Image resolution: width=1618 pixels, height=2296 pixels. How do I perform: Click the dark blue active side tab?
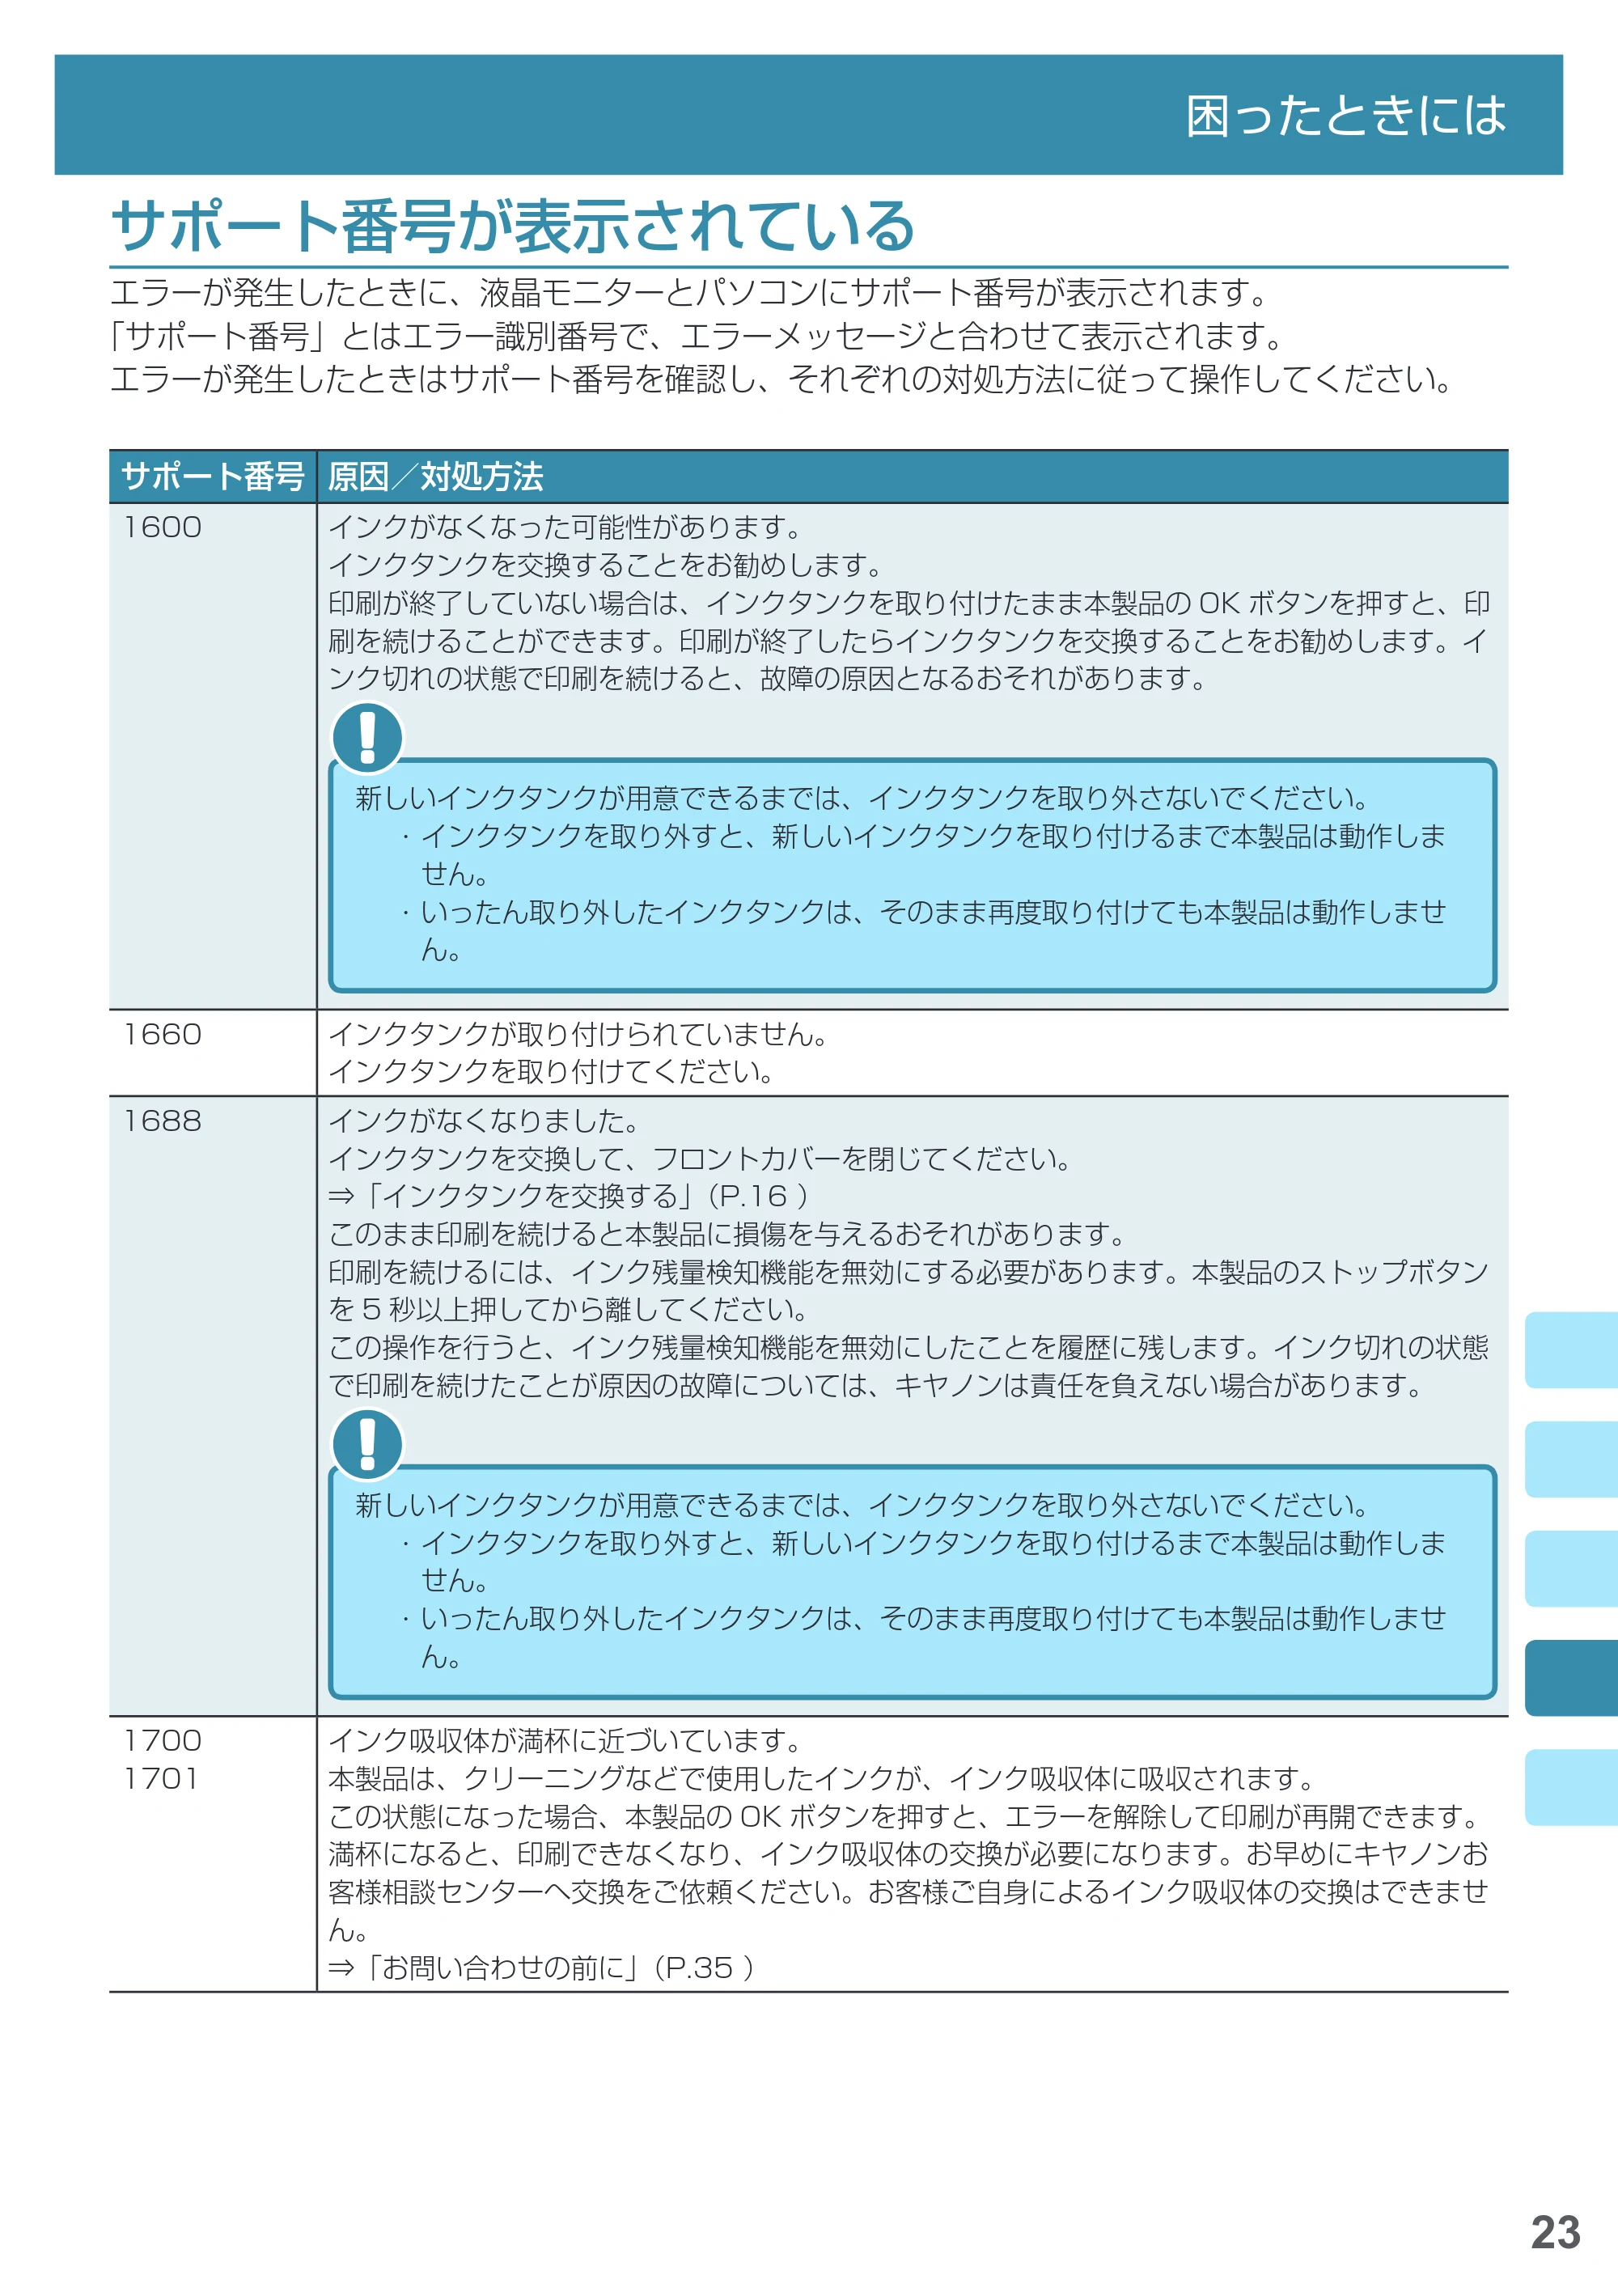(x=1571, y=1677)
